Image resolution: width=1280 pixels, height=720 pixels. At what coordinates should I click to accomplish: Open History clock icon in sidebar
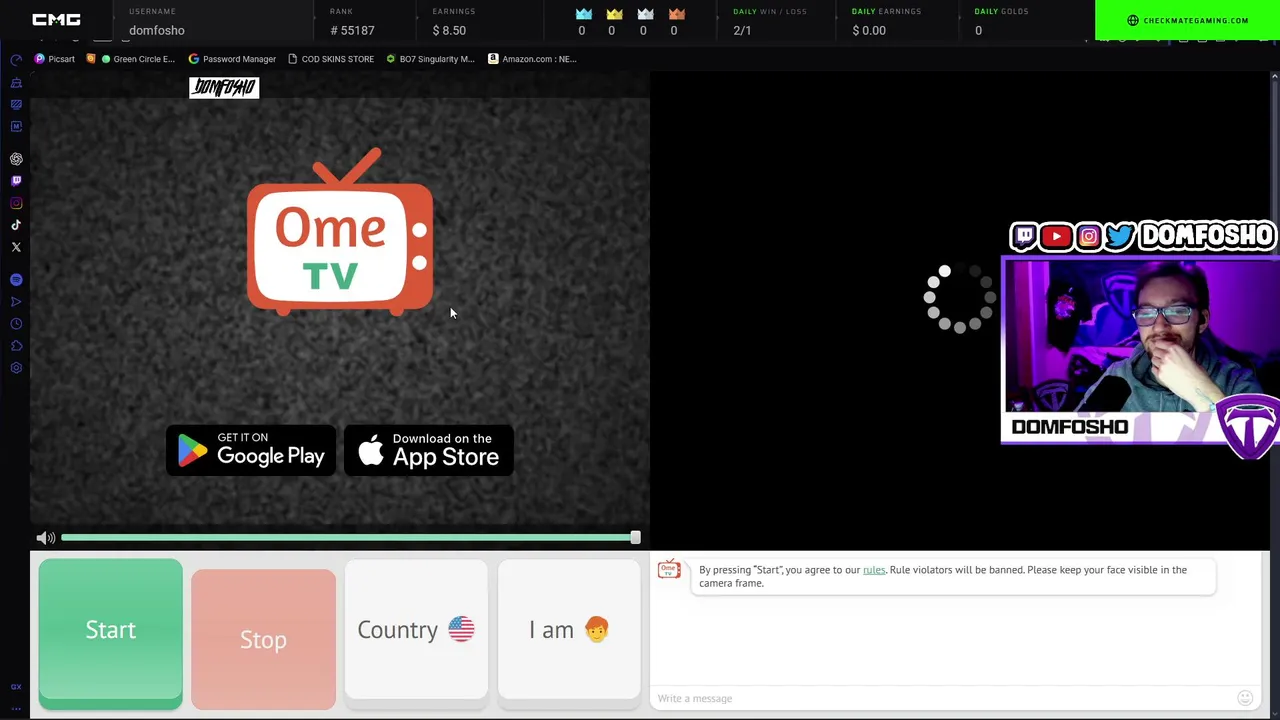(16, 324)
